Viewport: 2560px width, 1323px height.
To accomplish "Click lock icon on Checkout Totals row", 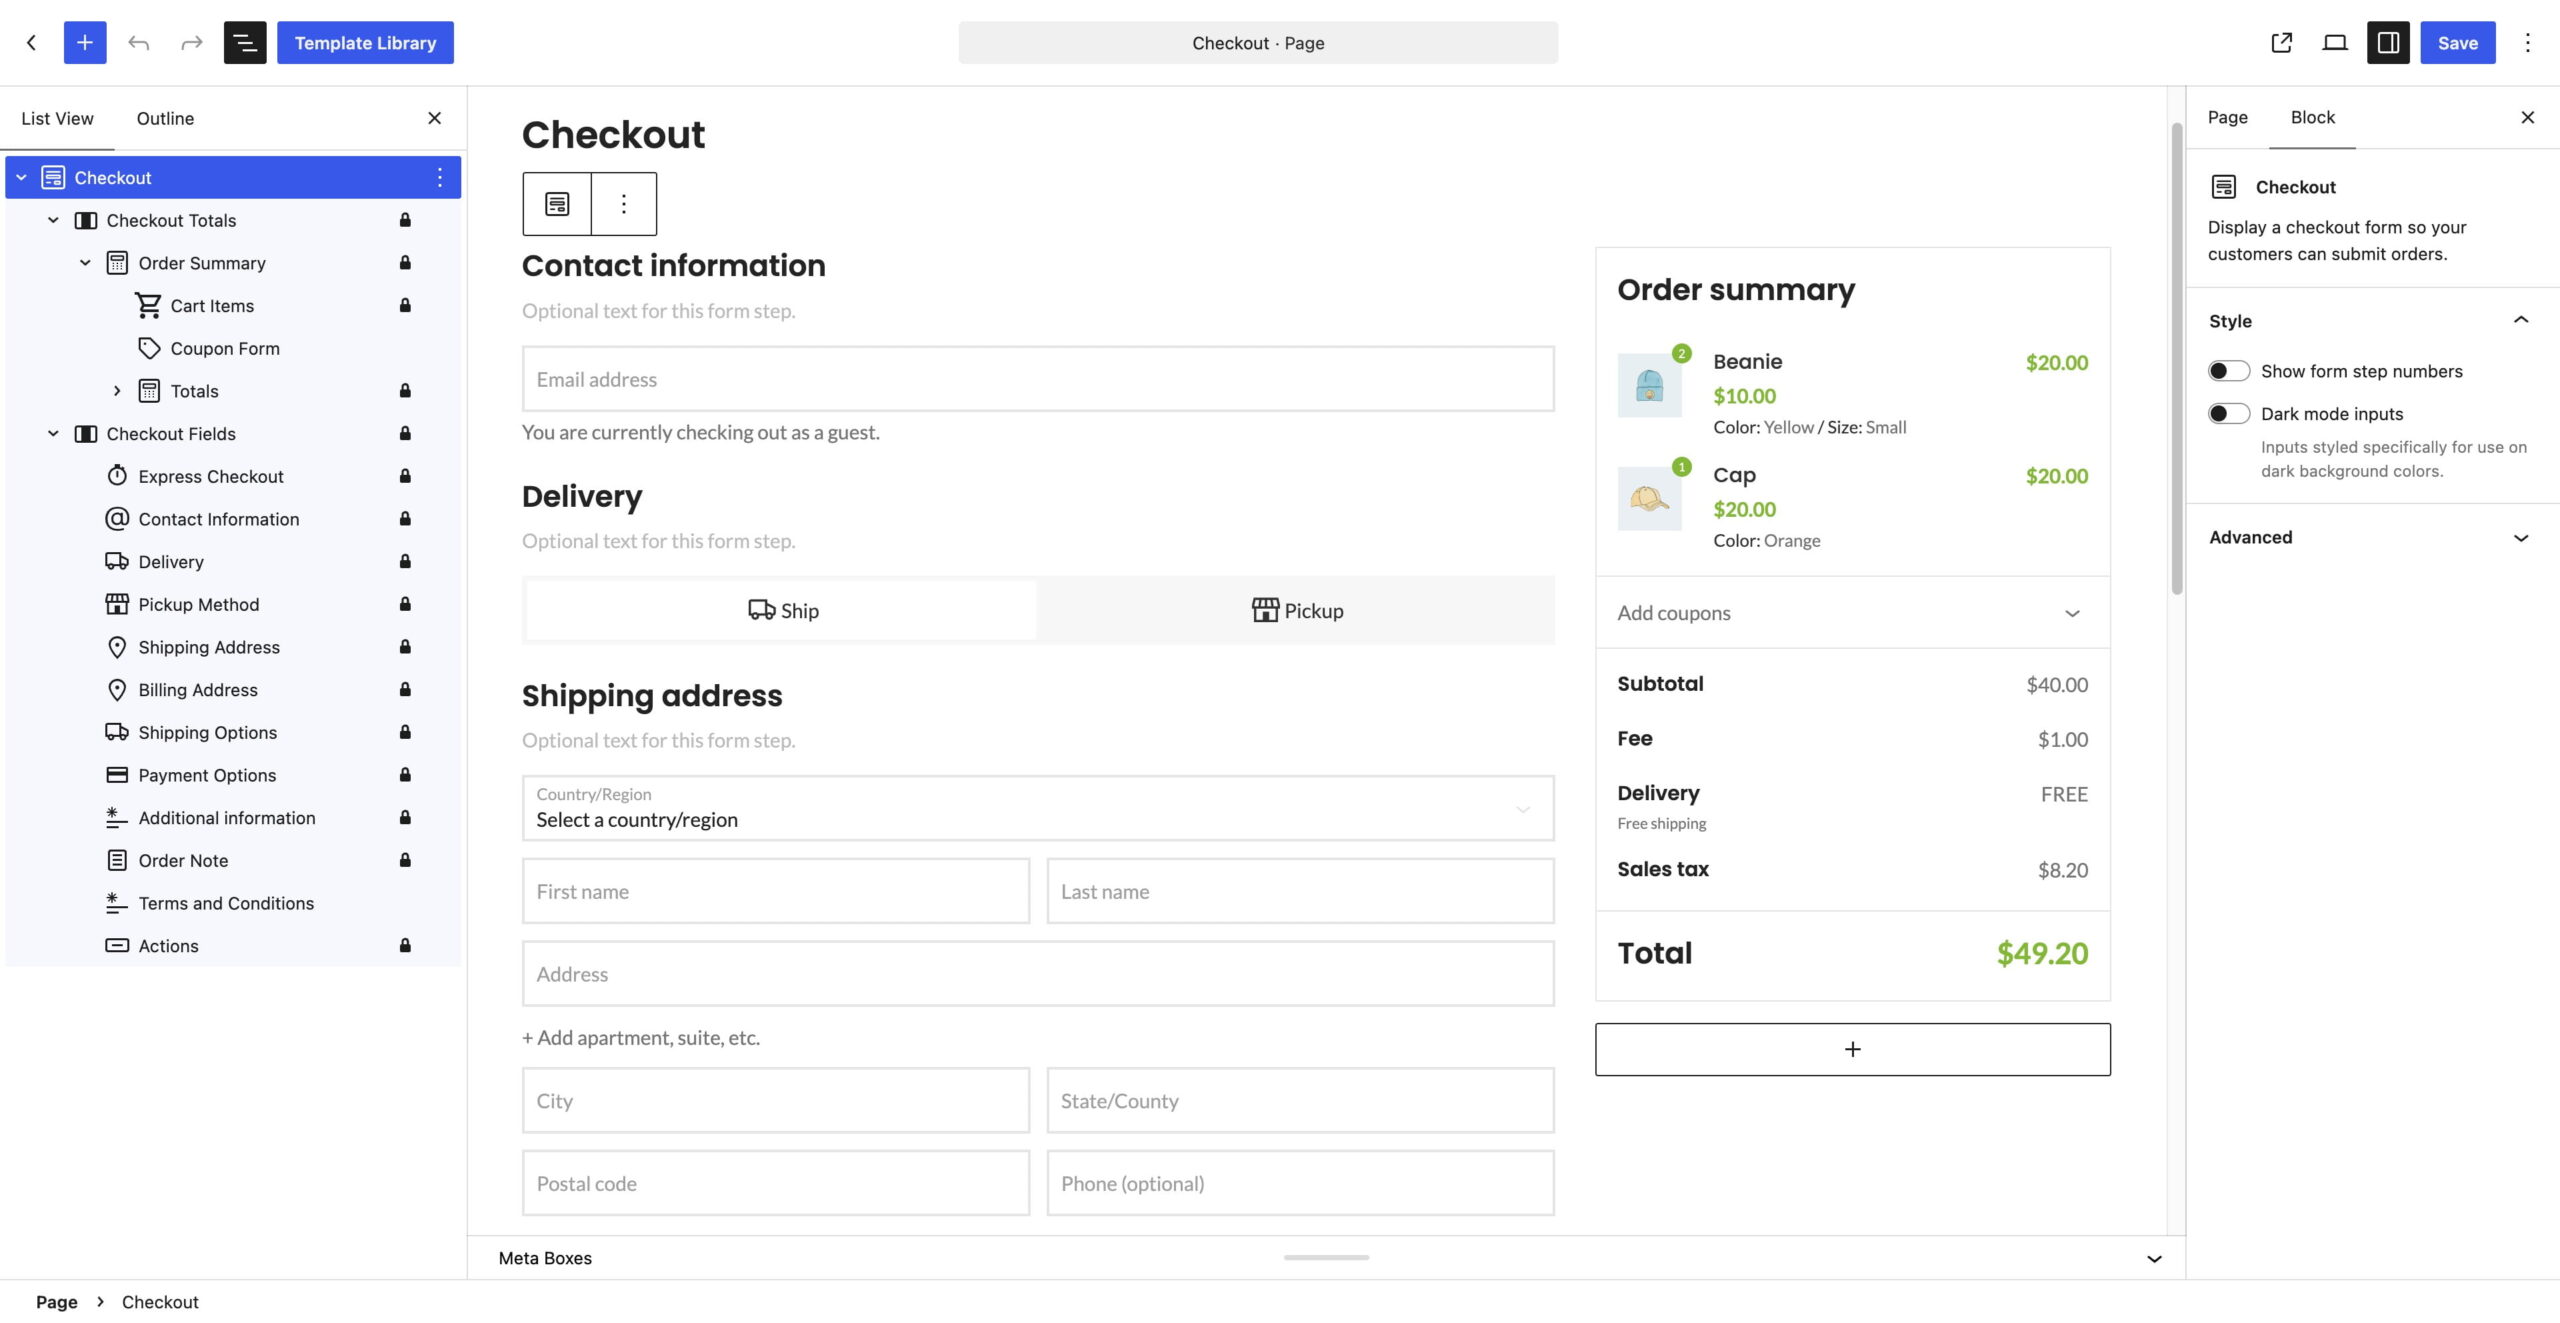I will (x=405, y=220).
